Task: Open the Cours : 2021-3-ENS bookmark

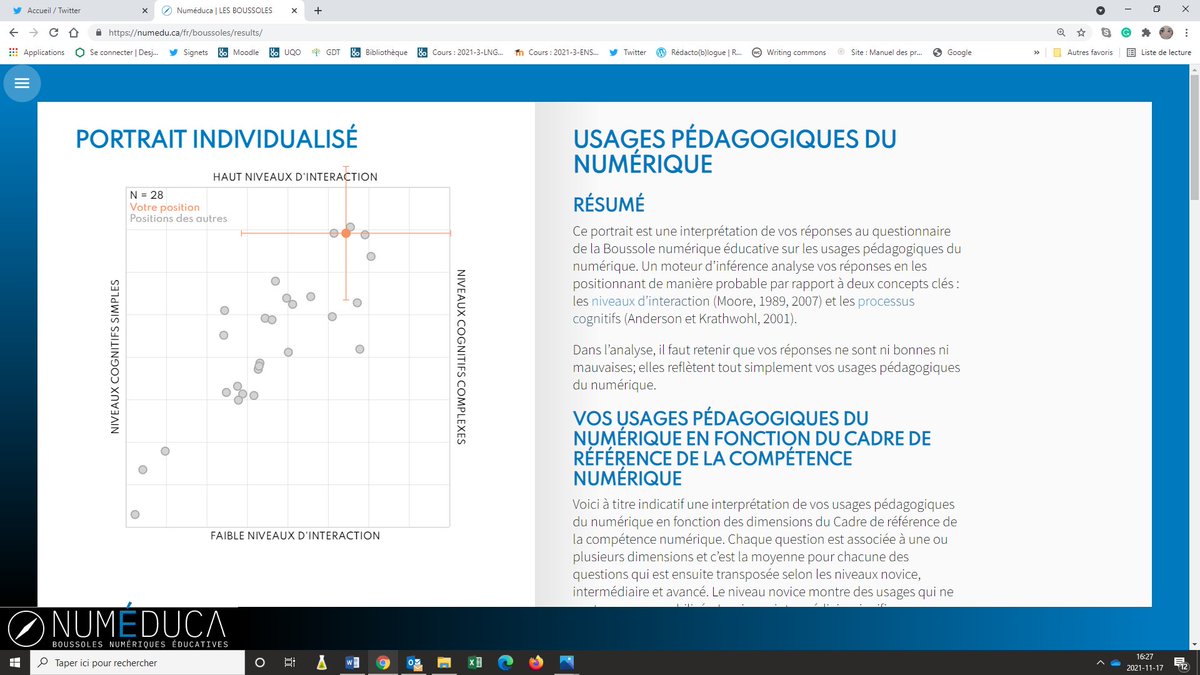Action: (x=557, y=52)
